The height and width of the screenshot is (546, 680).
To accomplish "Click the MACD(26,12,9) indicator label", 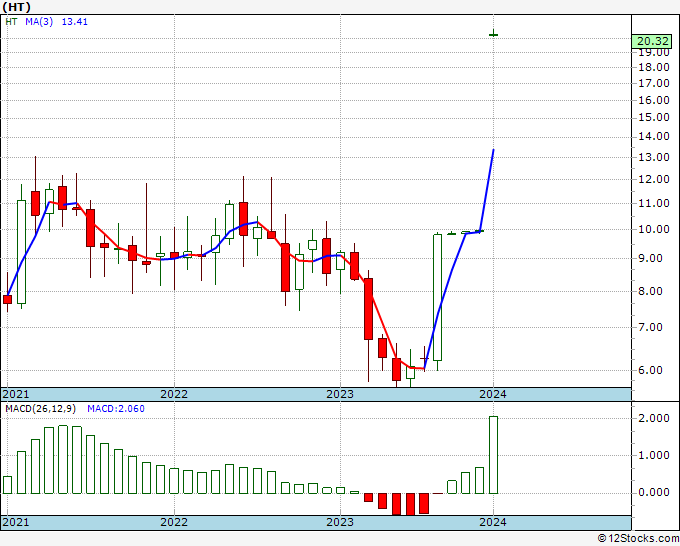I will [x=40, y=409].
